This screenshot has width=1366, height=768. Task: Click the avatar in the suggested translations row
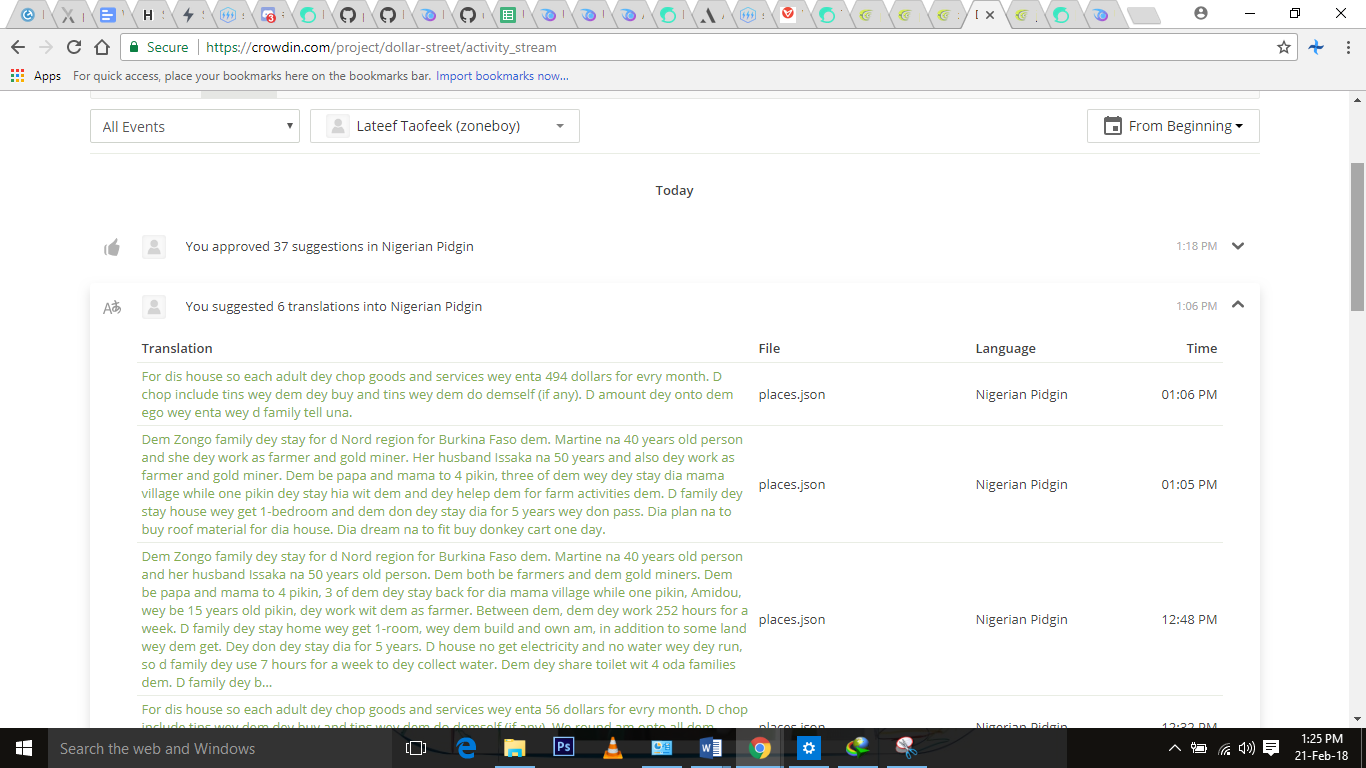(153, 307)
